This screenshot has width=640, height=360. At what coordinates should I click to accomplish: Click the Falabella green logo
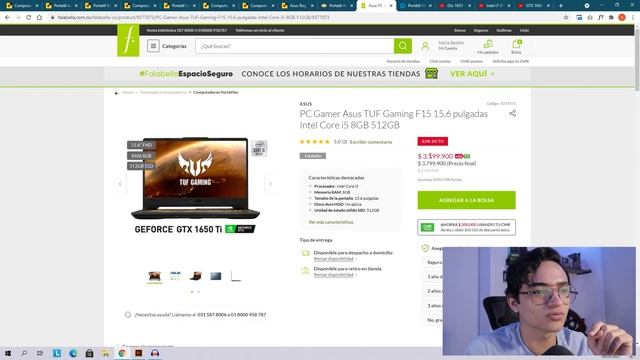pos(128,40)
